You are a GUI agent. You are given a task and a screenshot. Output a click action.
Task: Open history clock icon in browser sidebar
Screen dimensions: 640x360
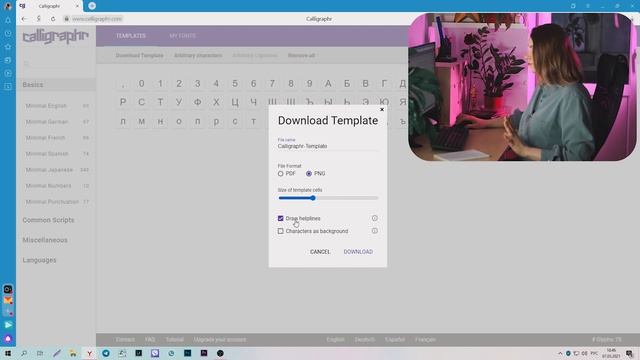(x=8, y=33)
